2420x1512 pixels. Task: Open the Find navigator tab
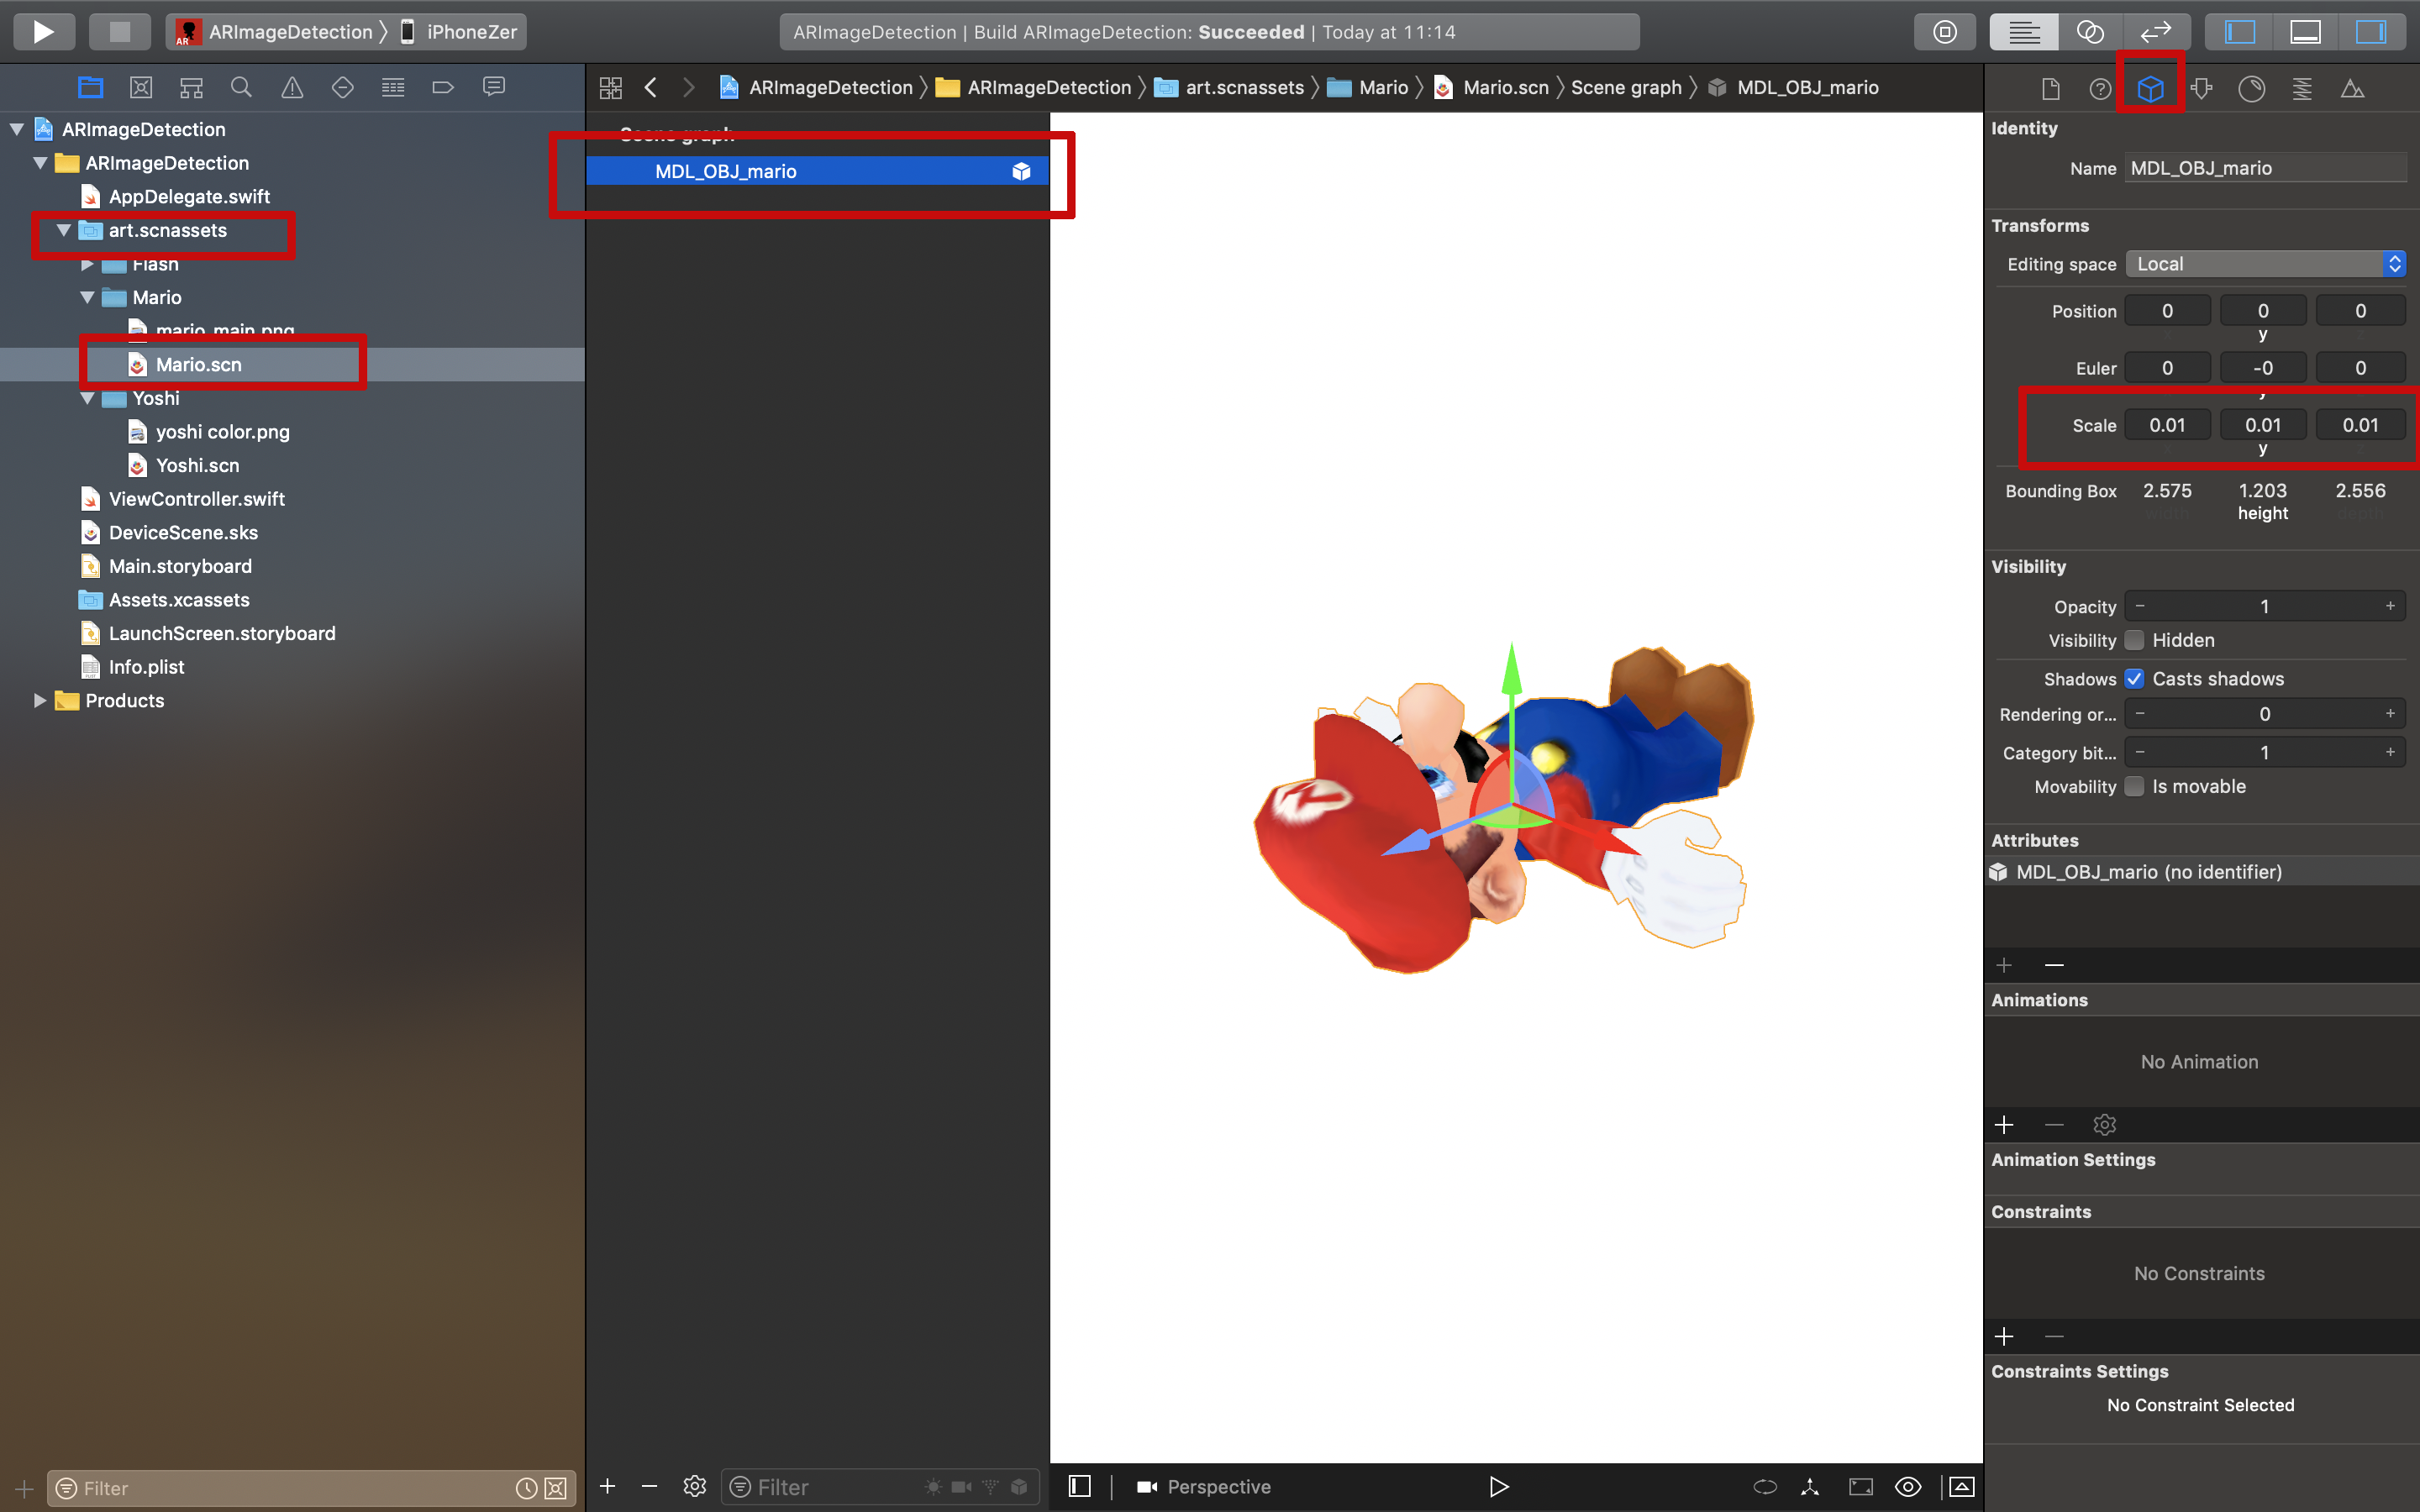point(241,88)
